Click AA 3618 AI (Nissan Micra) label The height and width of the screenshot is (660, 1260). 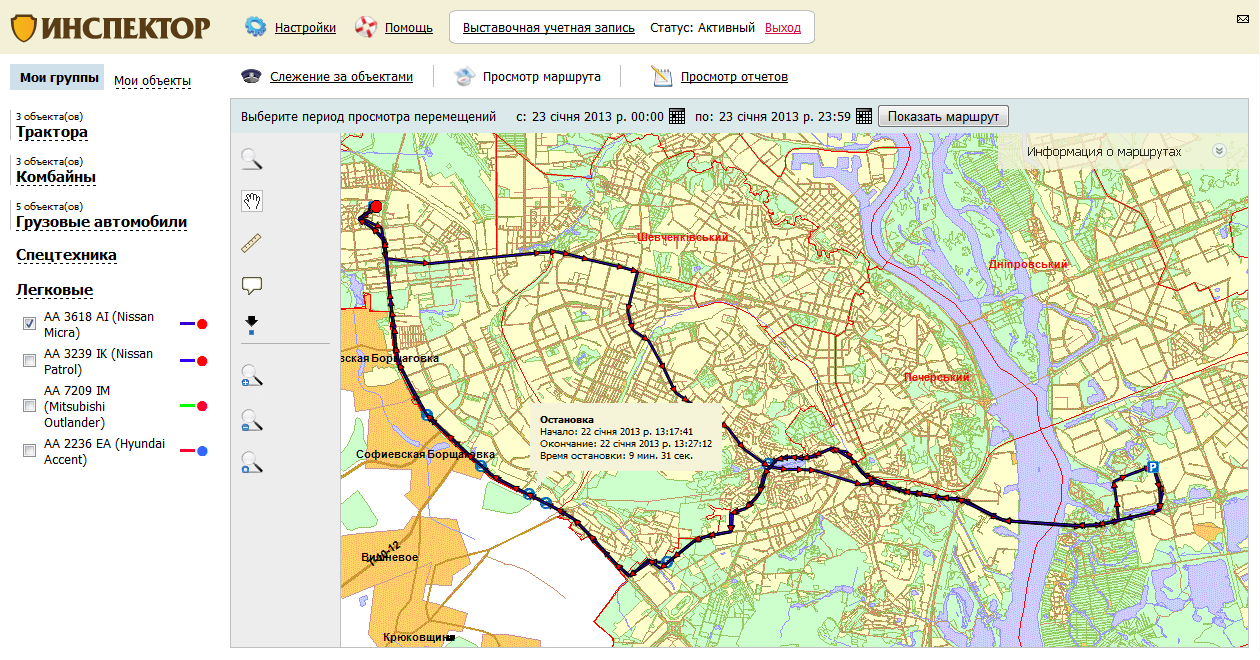[99, 324]
